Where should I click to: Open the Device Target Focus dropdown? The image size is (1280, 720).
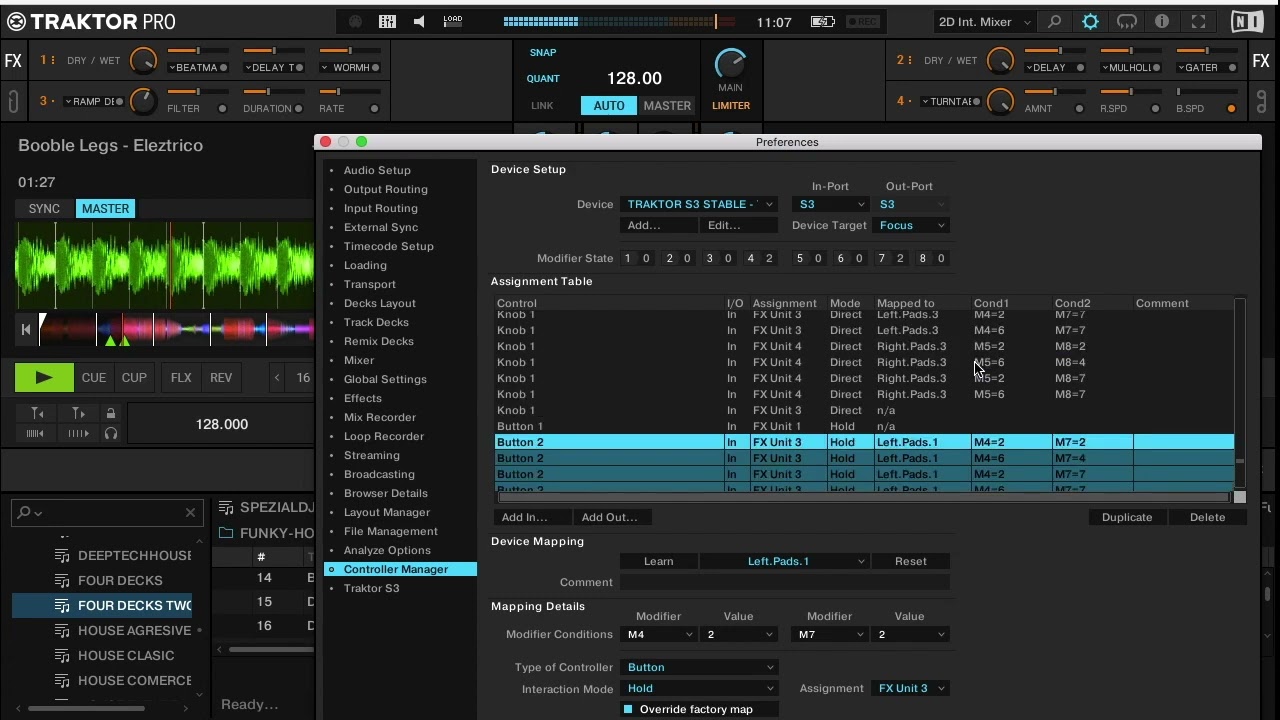pos(911,225)
